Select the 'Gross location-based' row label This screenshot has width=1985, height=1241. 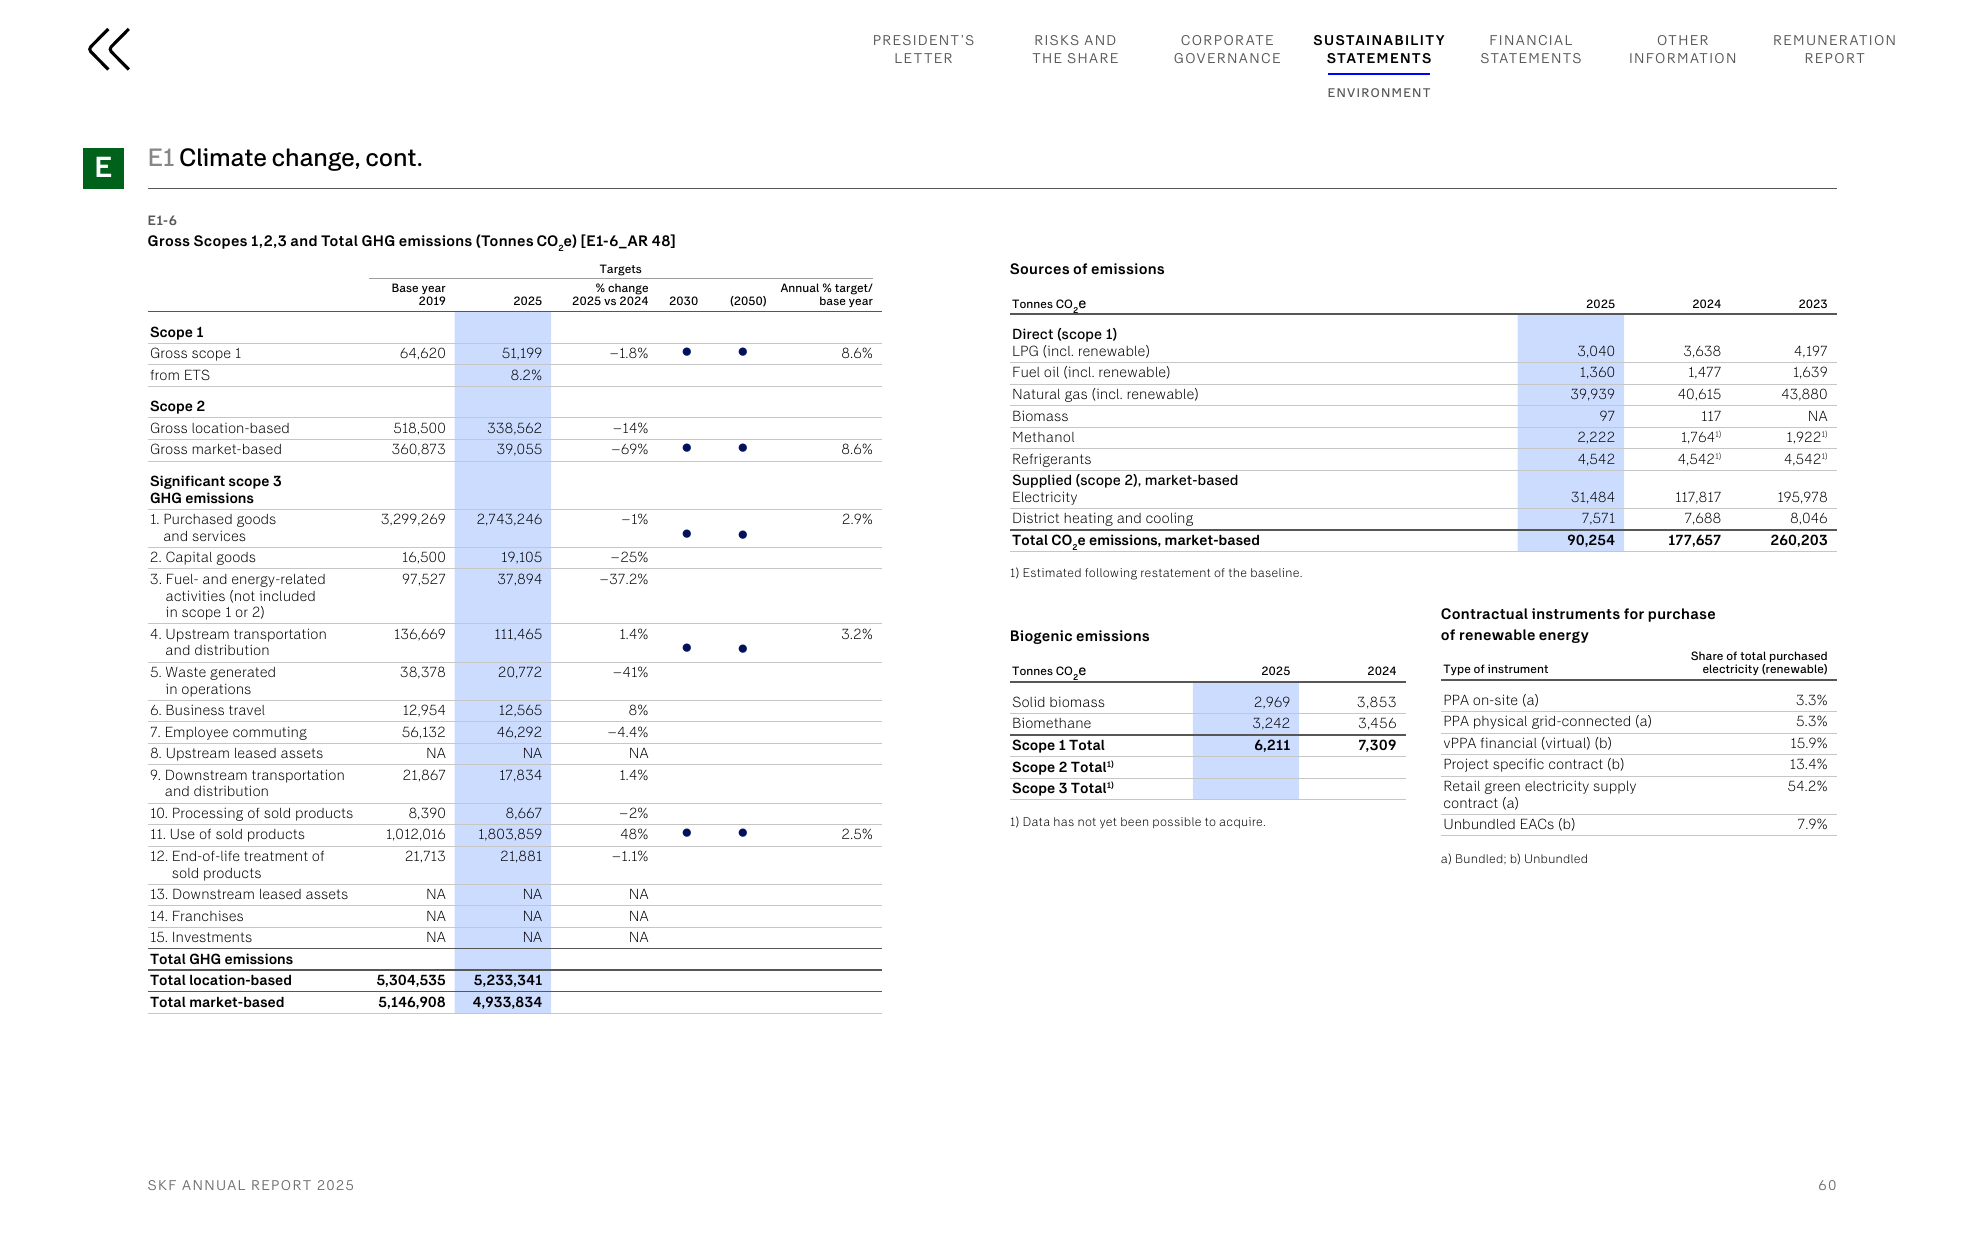point(220,428)
